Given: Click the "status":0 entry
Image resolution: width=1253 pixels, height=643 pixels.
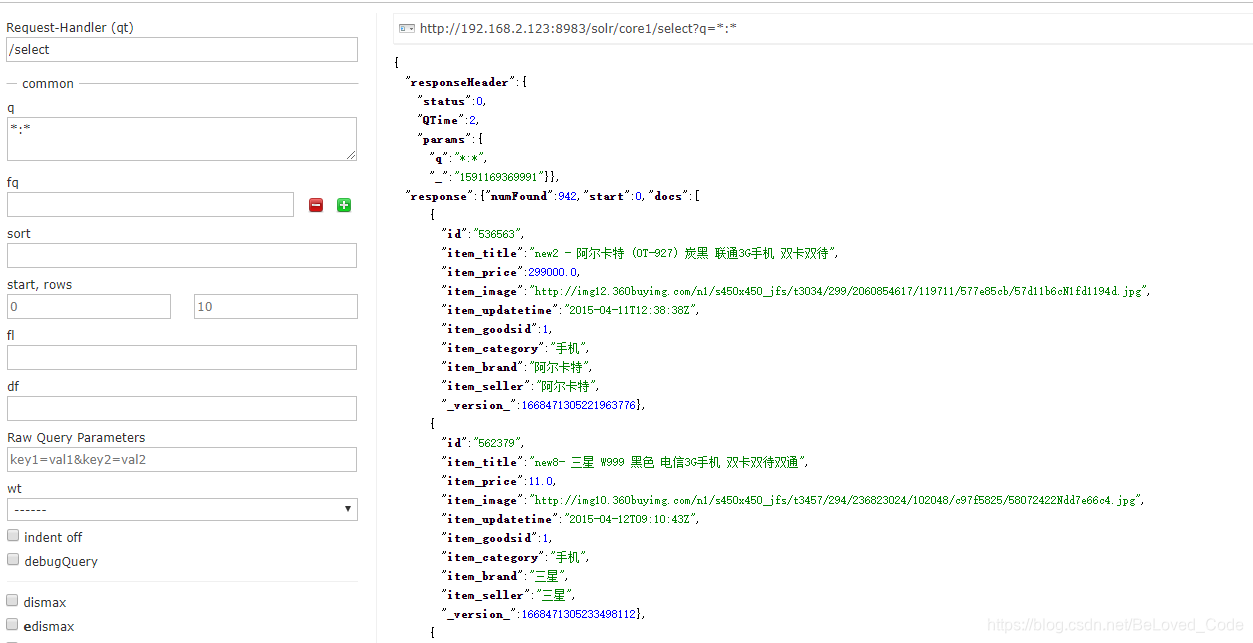Looking at the screenshot, I should point(451,101).
